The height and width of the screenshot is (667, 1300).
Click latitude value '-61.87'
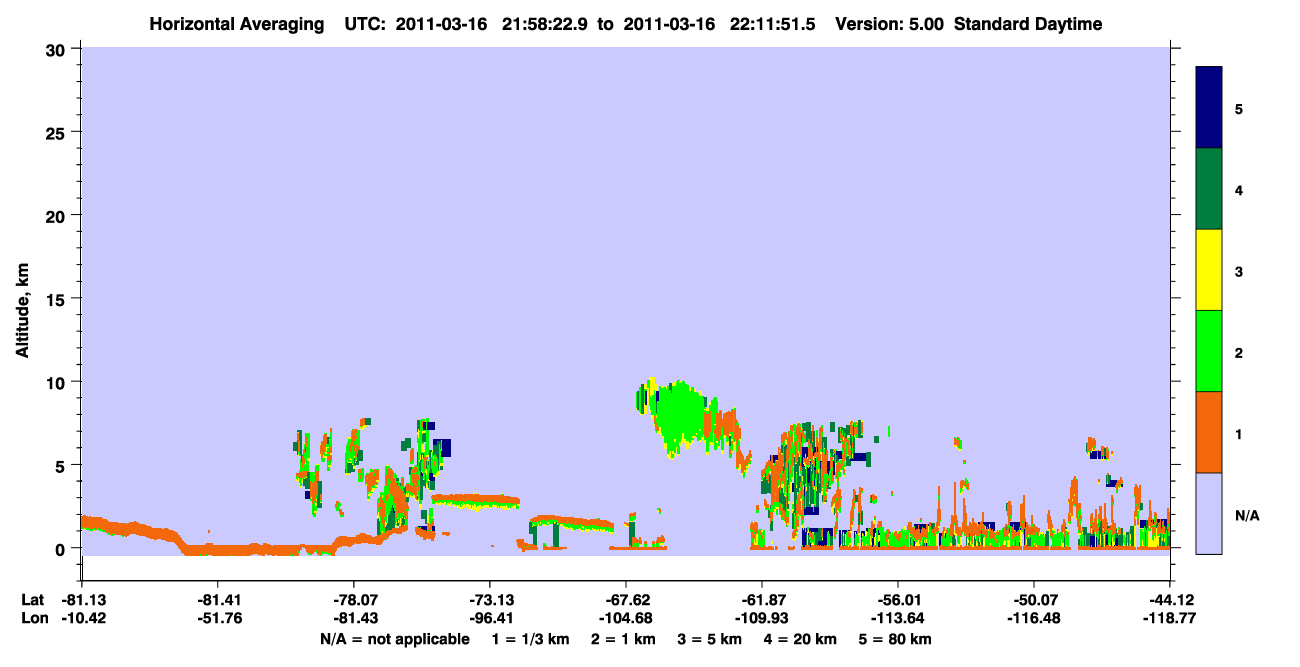[762, 600]
